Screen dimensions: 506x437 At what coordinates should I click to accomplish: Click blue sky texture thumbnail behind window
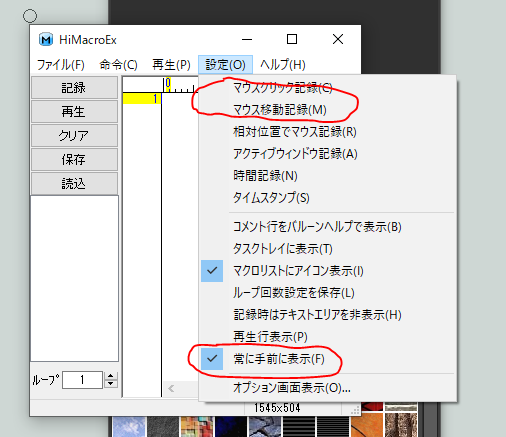coord(129,427)
